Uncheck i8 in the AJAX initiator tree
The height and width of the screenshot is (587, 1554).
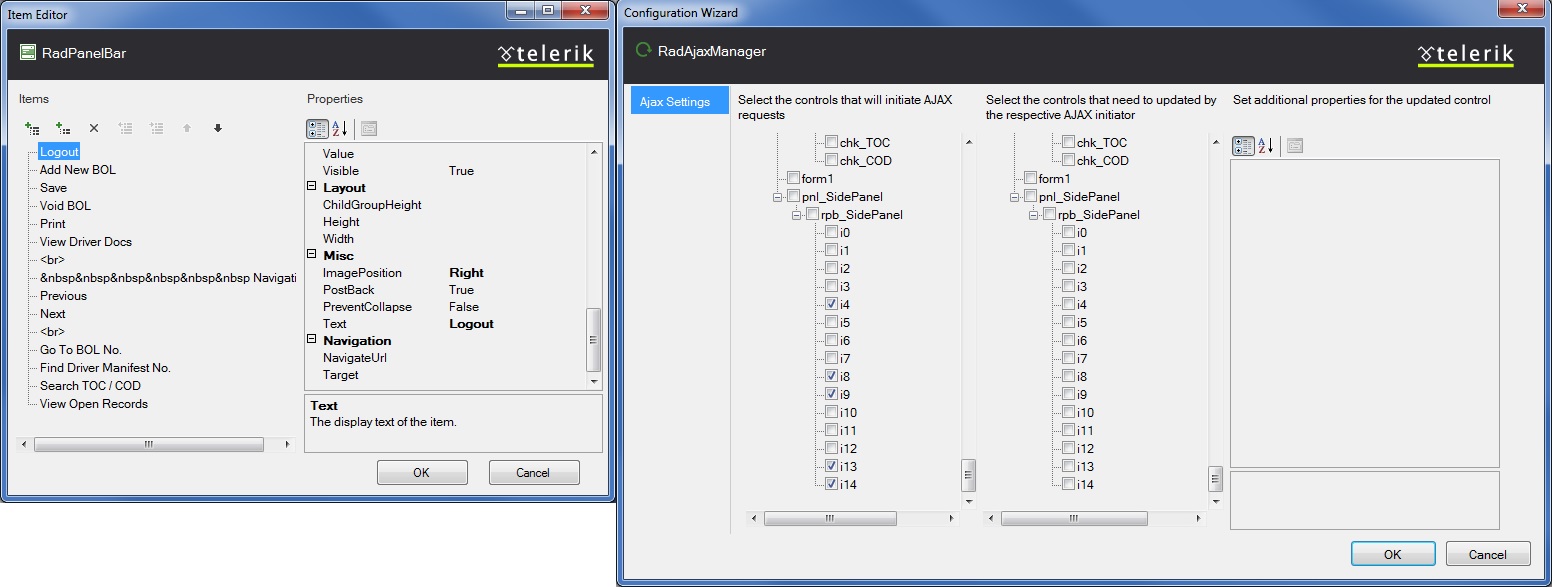[832, 376]
